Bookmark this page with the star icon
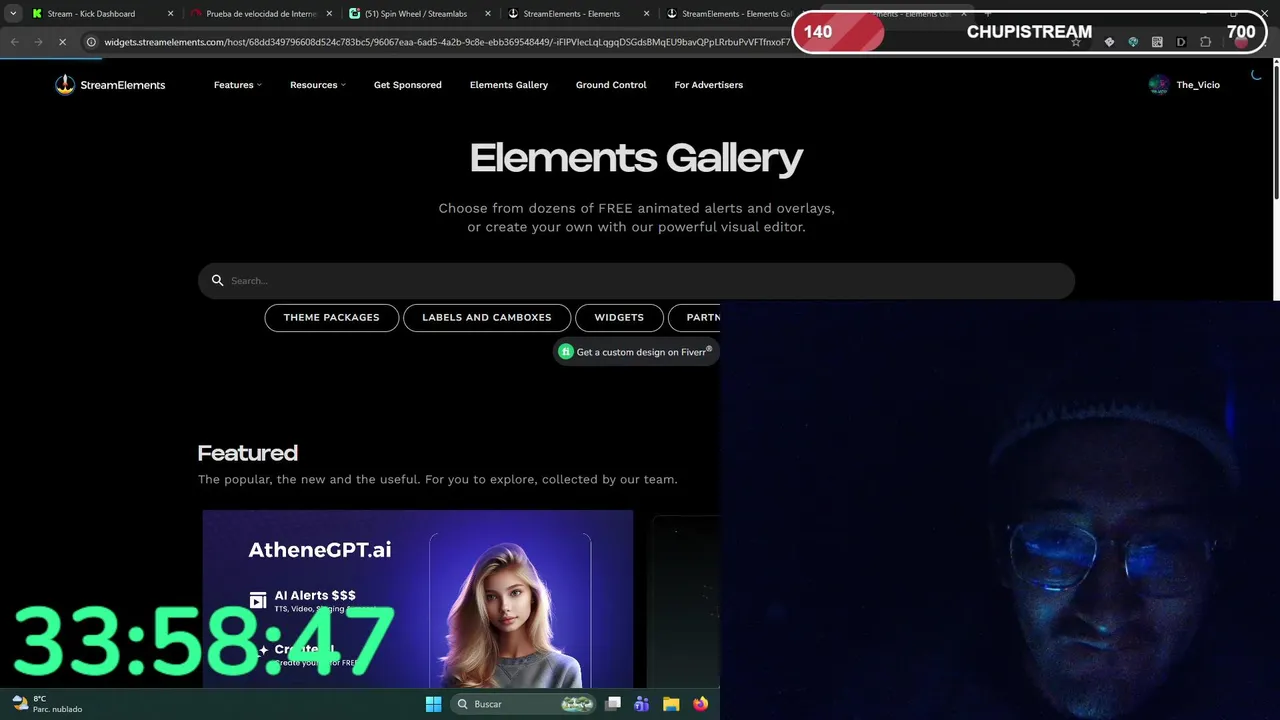This screenshot has height=720, width=1280. [1076, 42]
